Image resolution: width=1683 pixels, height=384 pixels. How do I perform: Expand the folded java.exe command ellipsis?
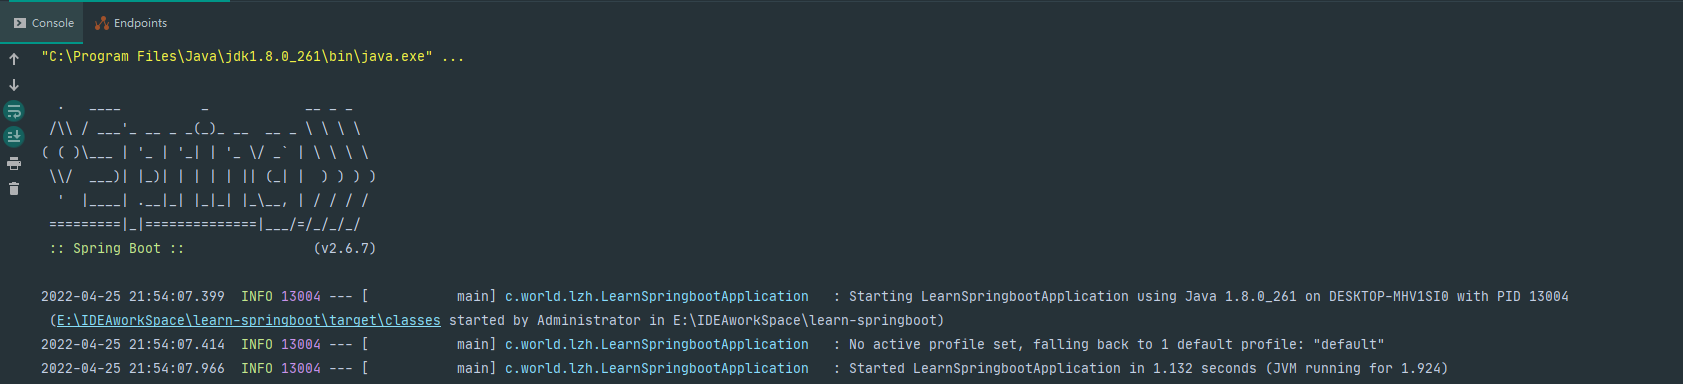(453, 57)
